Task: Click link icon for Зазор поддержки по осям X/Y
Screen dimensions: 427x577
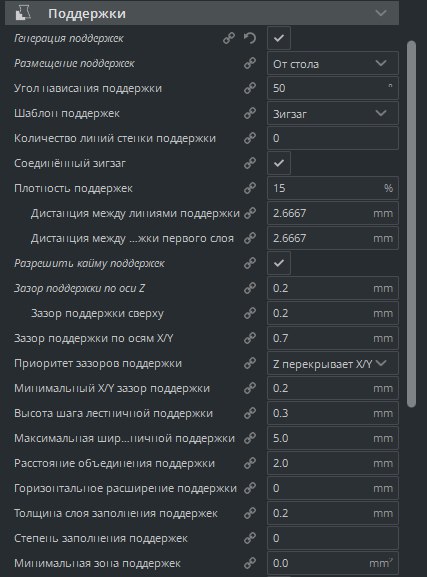Action: tap(250, 339)
